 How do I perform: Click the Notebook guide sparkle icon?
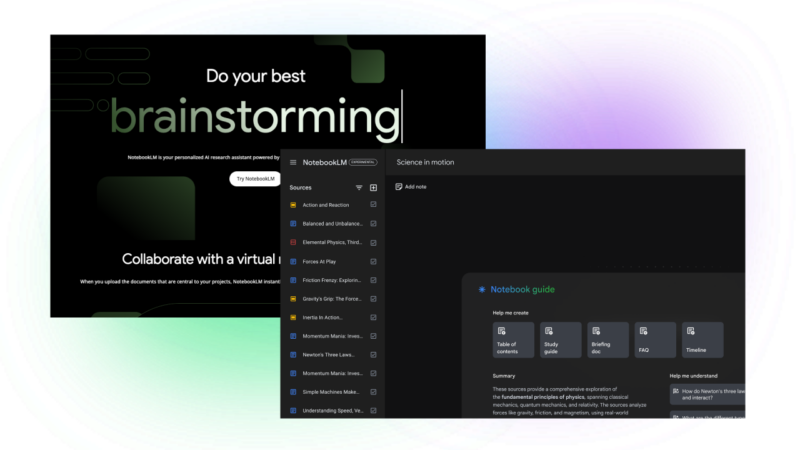(481, 290)
